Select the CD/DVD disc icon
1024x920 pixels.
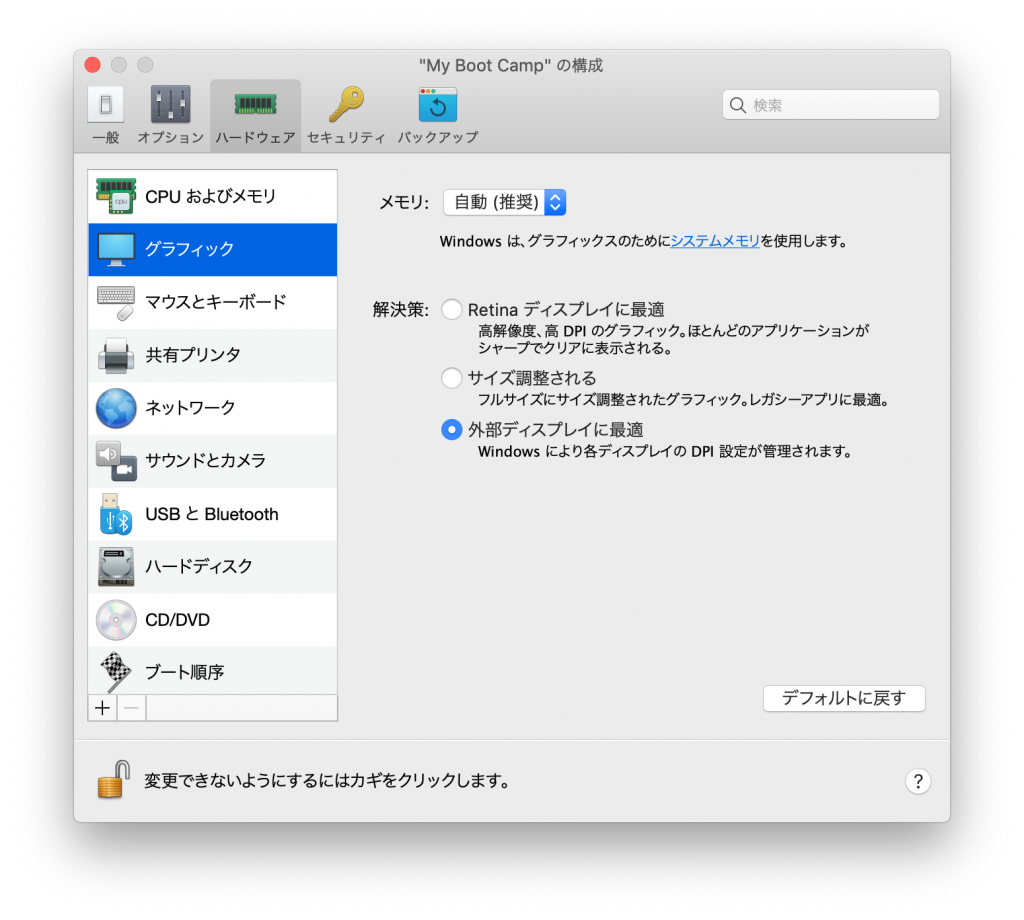pyautogui.click(x=116, y=620)
